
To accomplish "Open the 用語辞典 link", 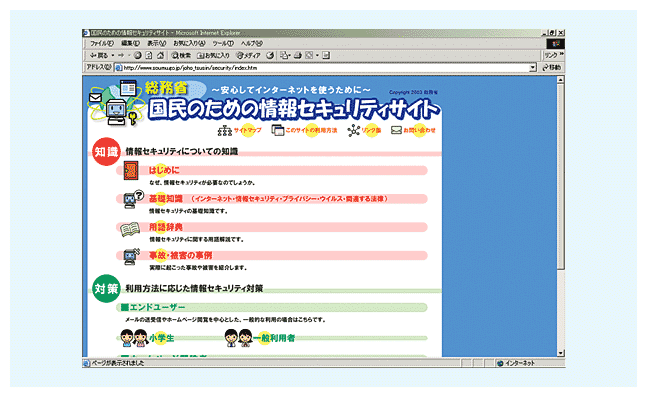I will (x=166, y=227).
